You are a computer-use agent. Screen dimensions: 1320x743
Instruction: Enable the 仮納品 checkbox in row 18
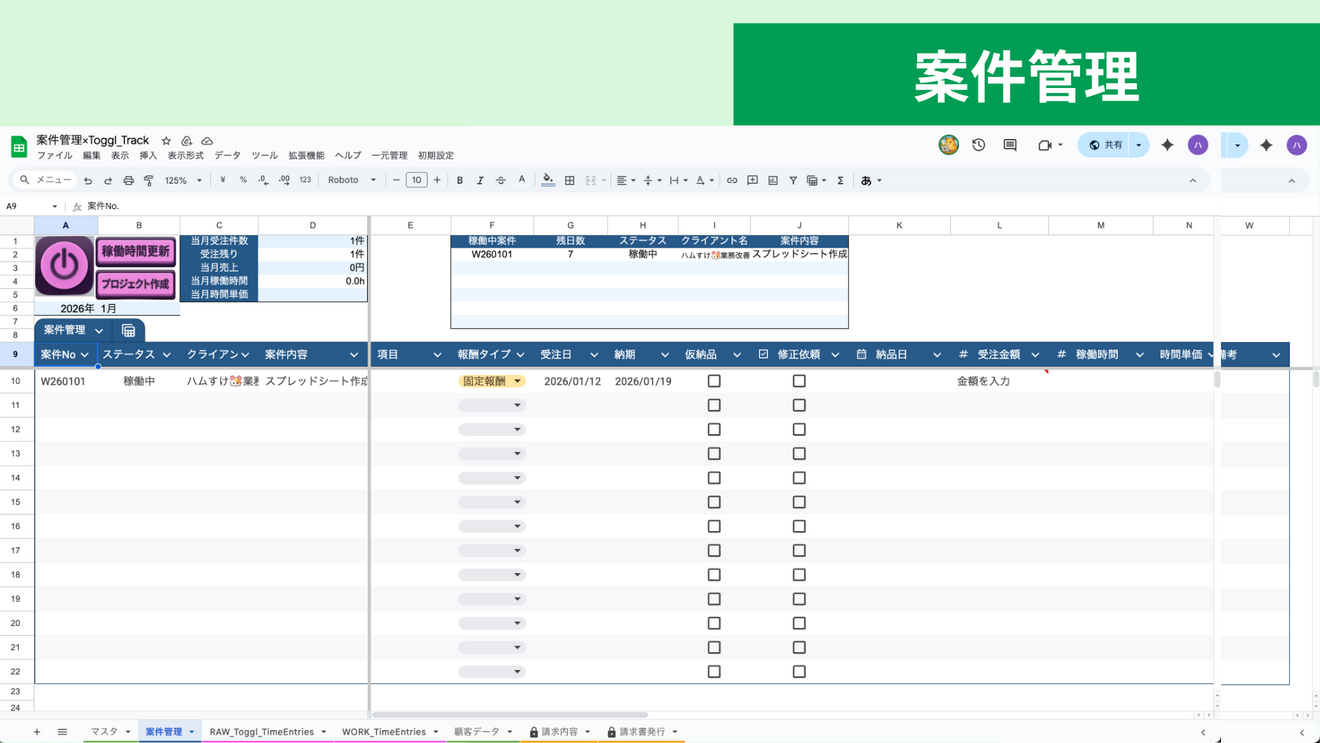714,575
